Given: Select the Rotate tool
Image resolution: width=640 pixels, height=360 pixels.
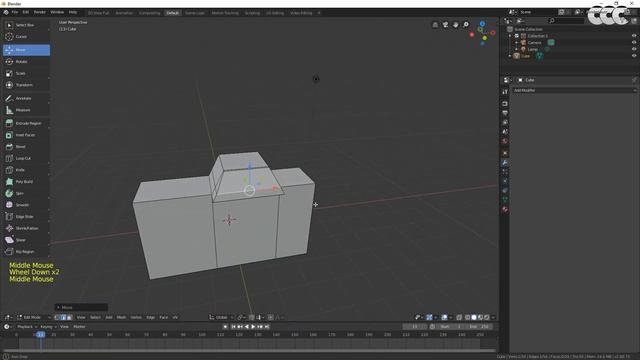Looking at the screenshot, I should (26, 62).
